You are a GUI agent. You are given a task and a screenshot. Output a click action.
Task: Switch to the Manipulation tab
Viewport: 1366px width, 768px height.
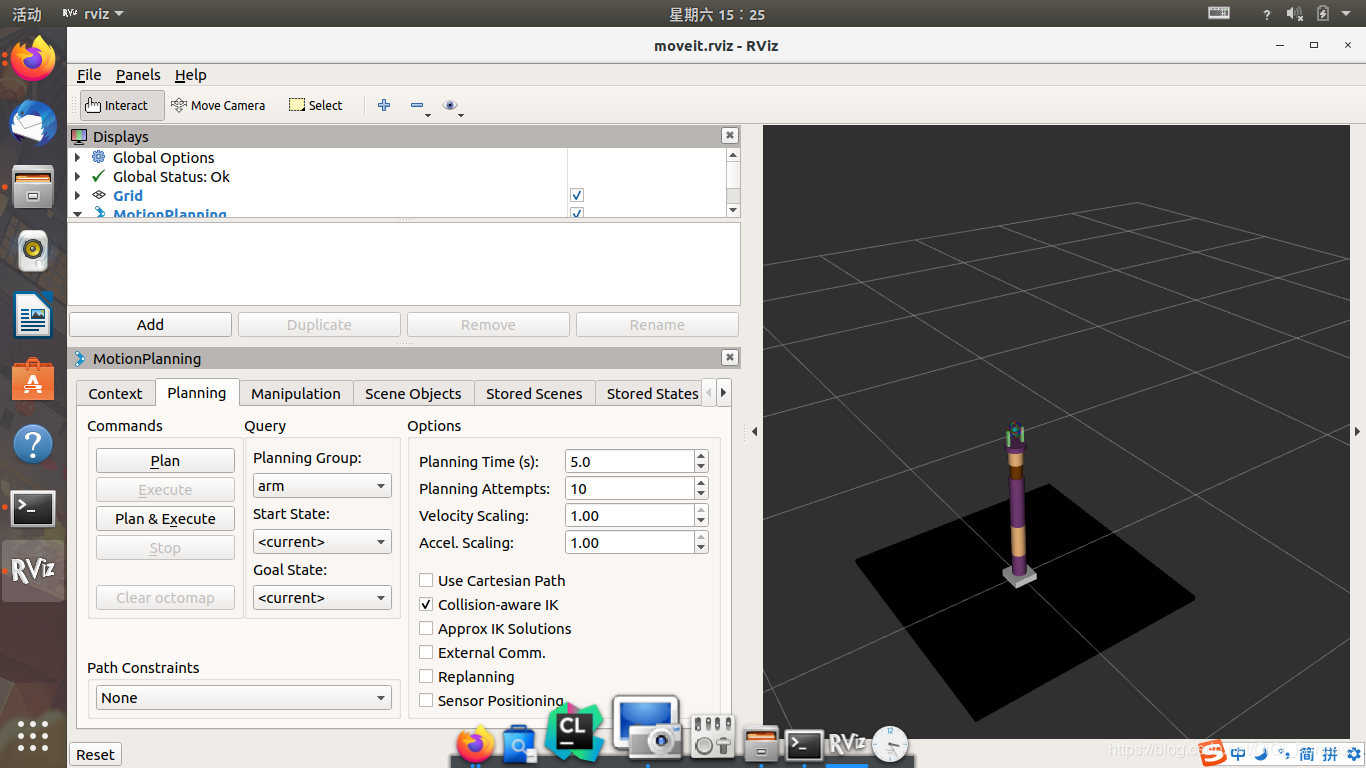[296, 394]
